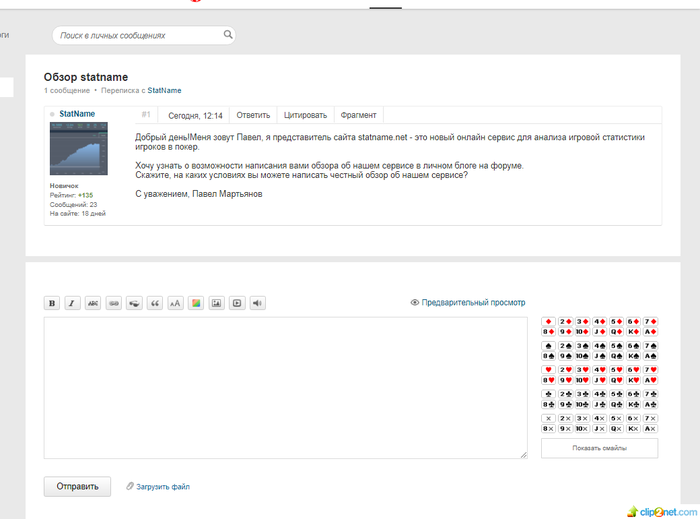Viewport: 700px width, 519px height.
Task: Click the Цитировать tab on the message
Action: [305, 115]
